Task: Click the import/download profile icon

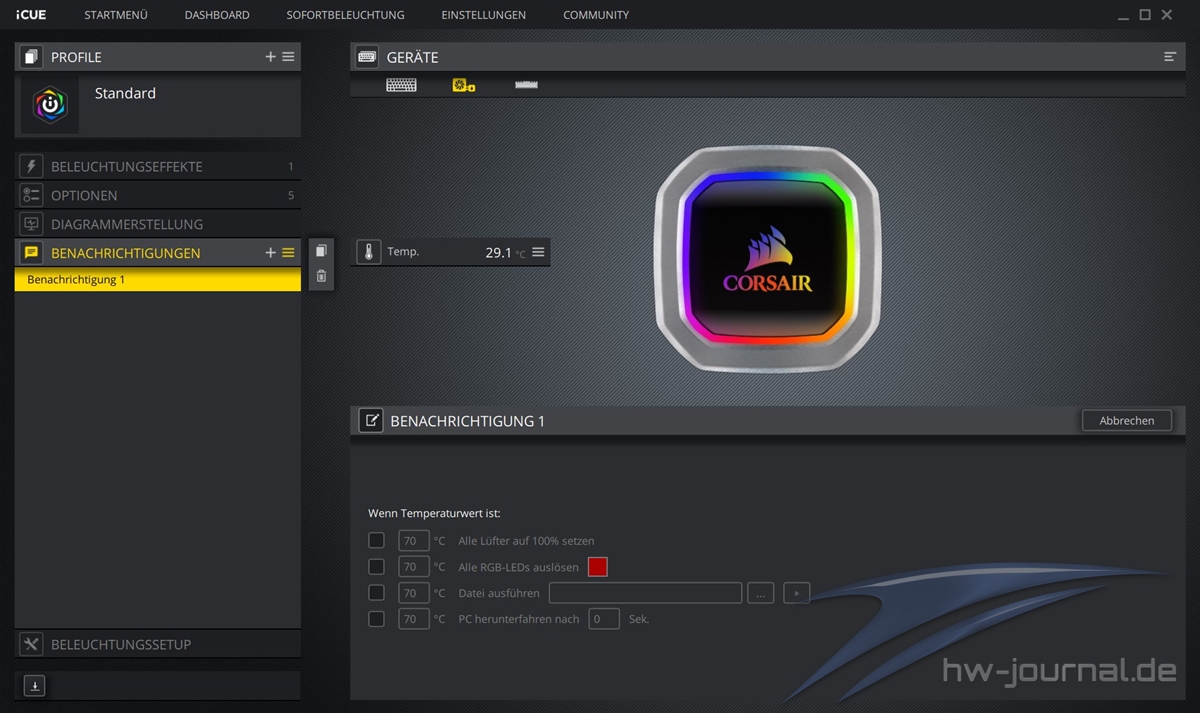Action: pos(34,686)
